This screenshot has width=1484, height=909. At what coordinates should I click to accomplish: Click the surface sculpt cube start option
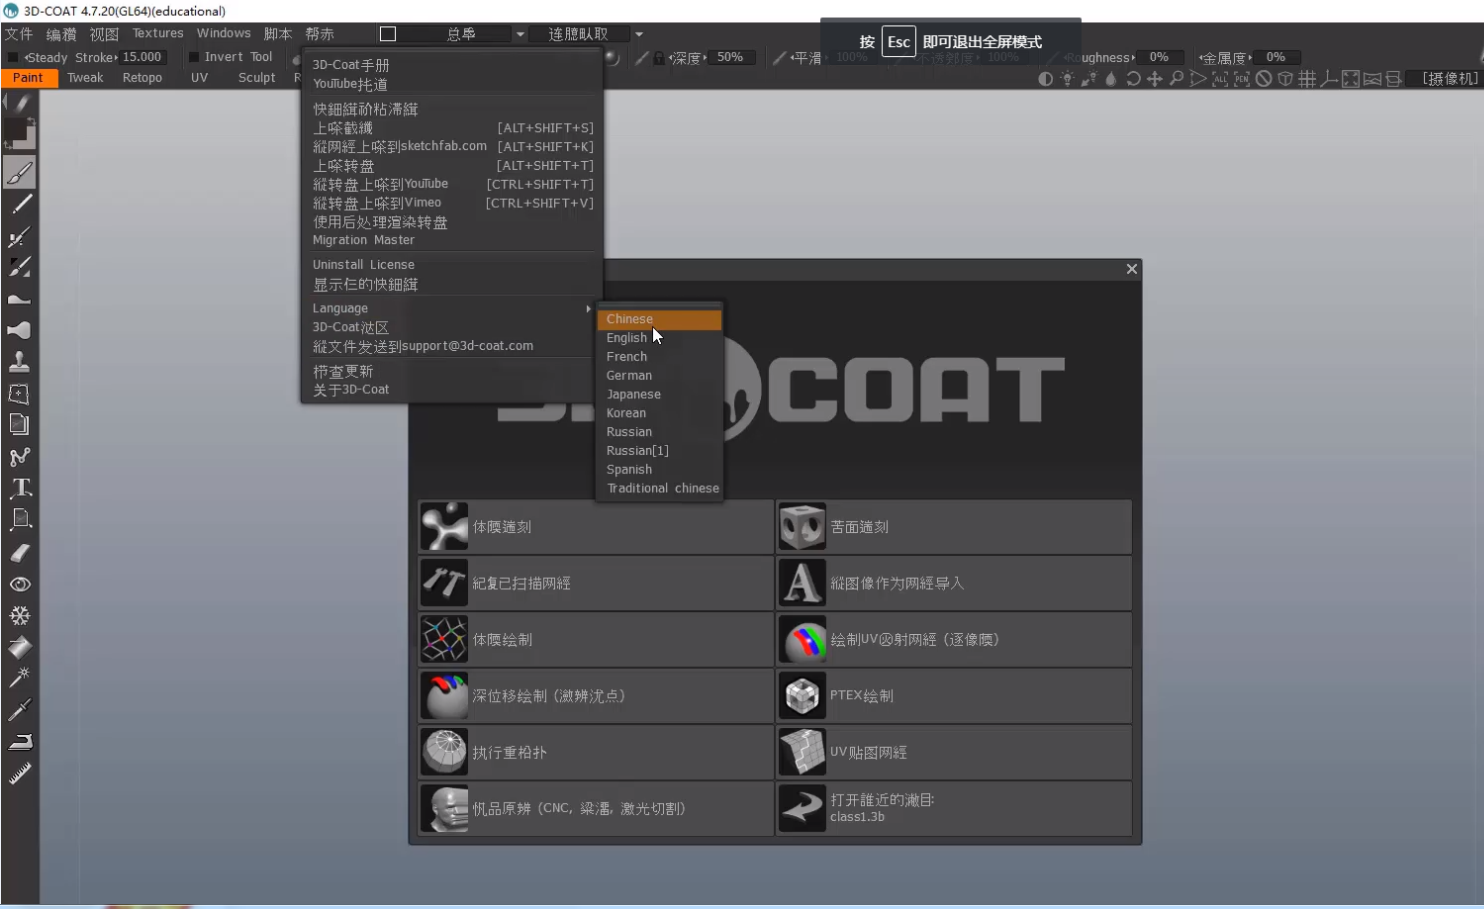coord(954,527)
